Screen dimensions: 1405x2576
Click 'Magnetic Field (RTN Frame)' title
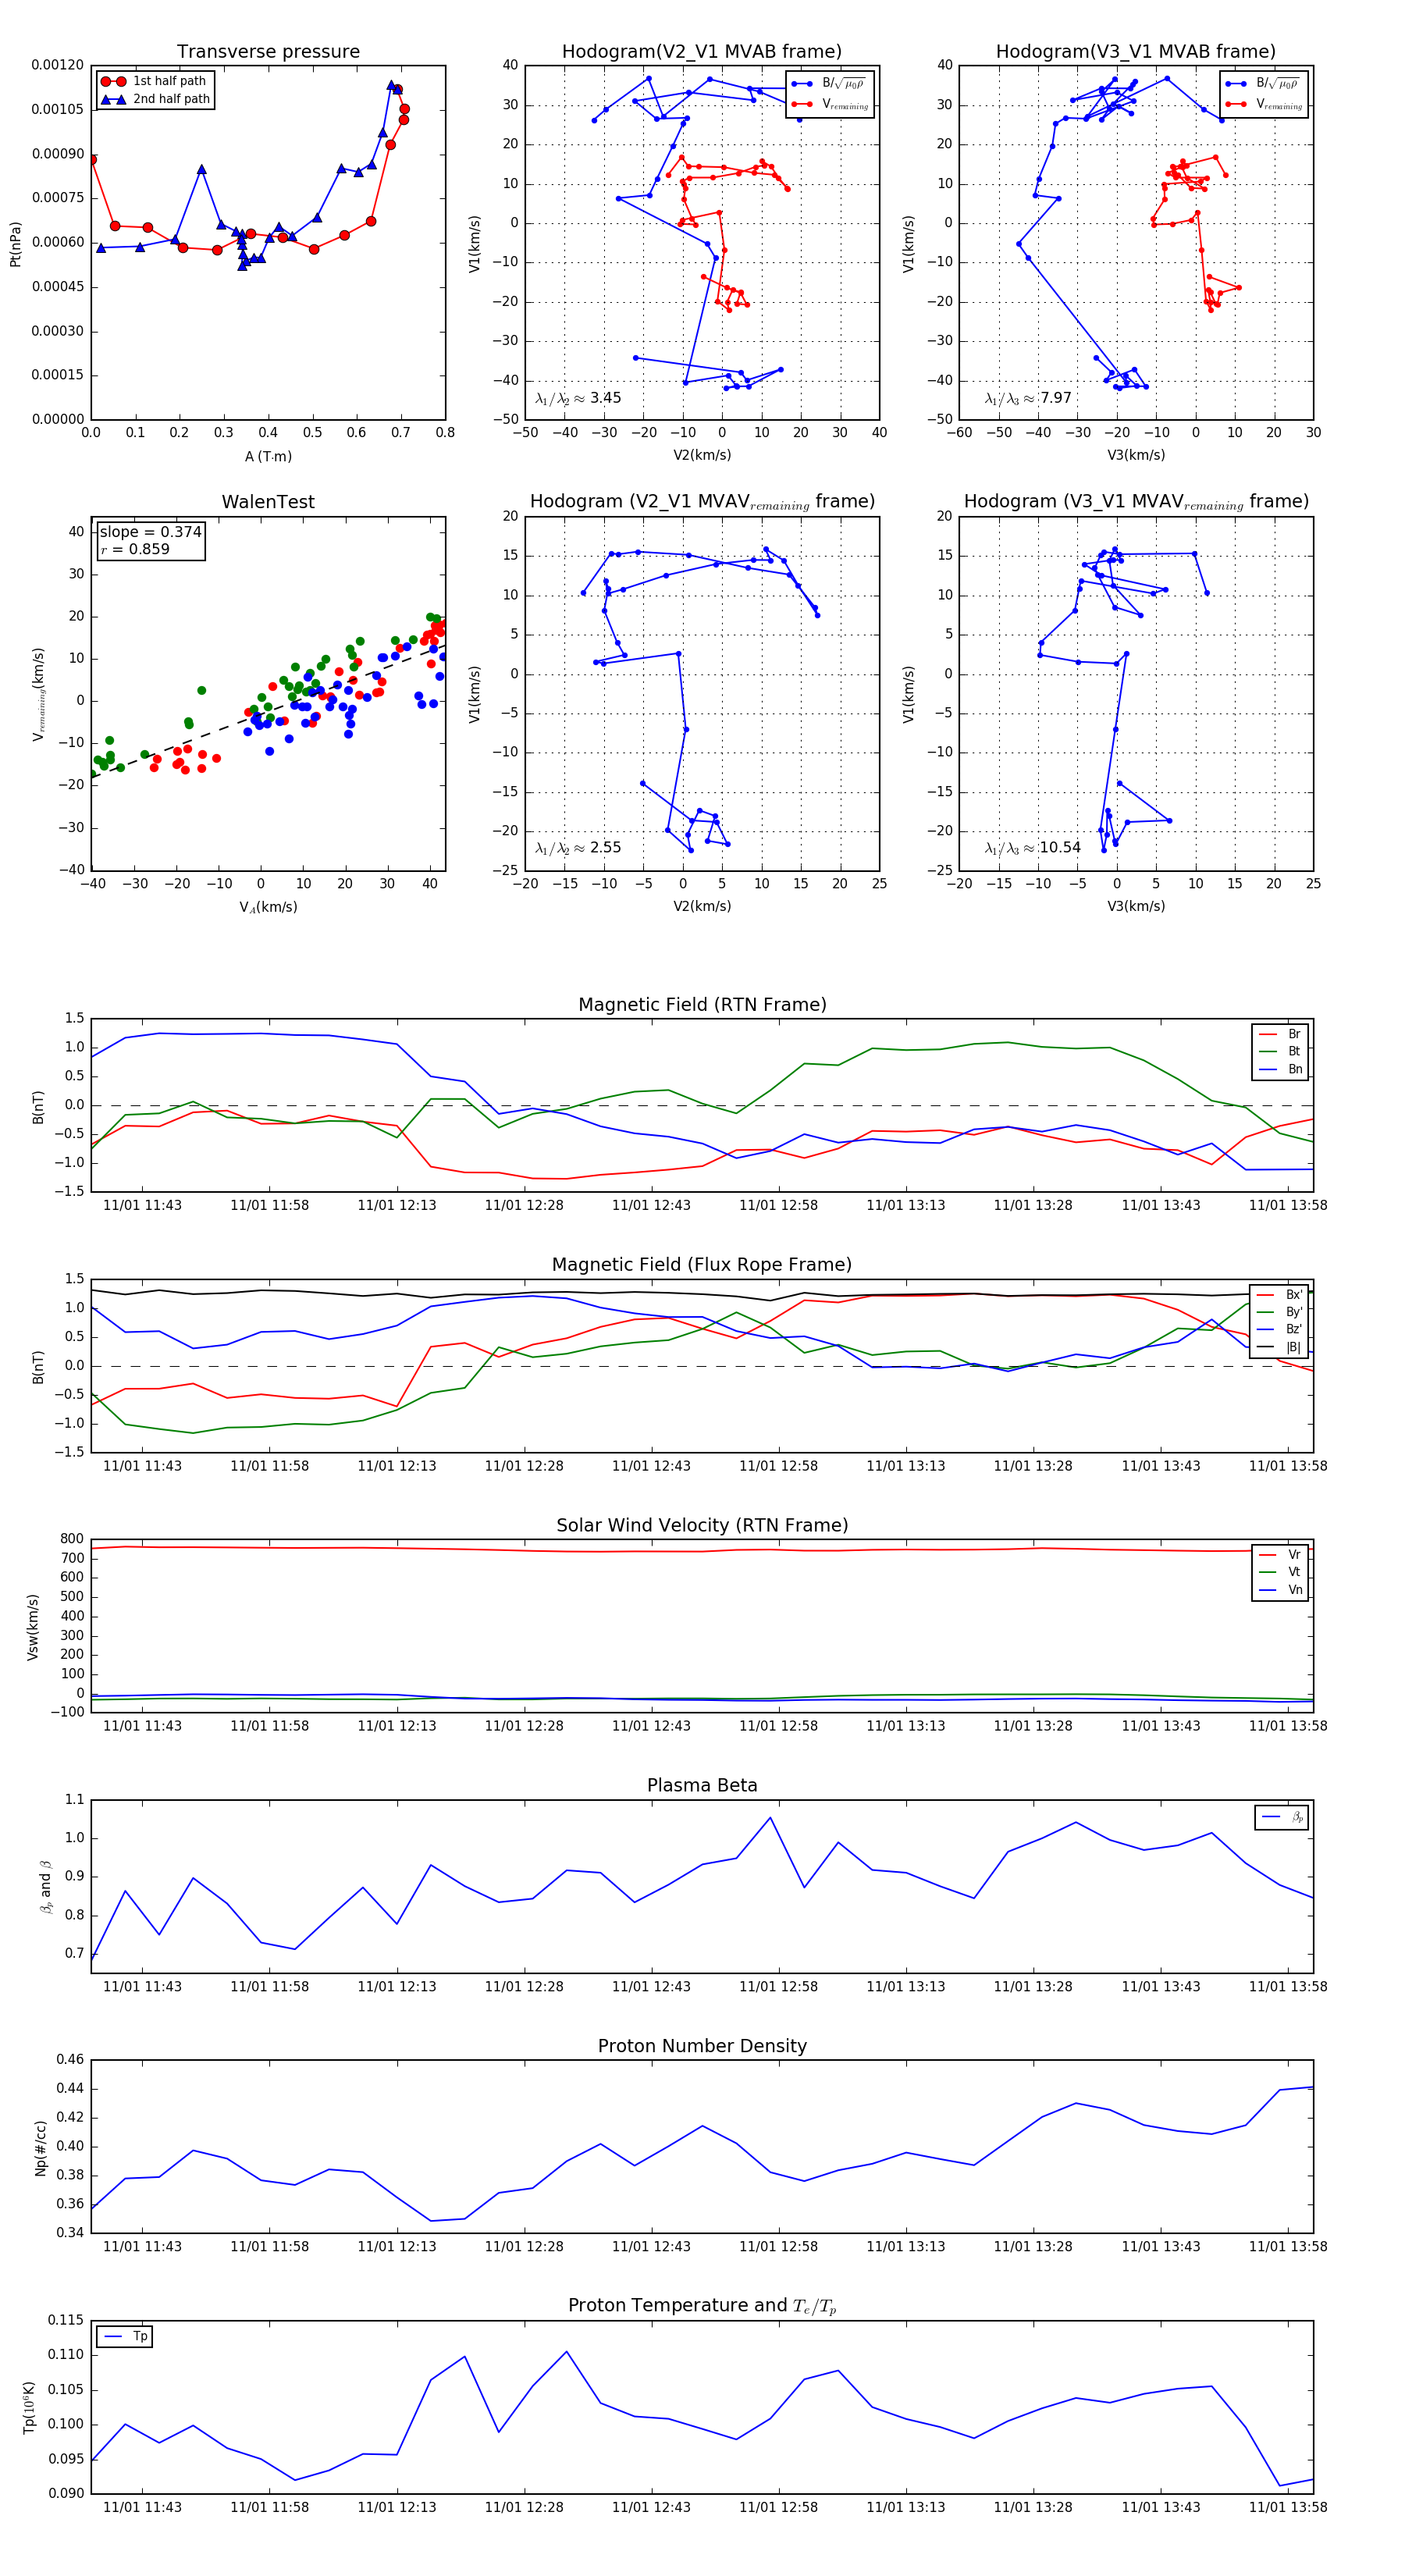tap(702, 1005)
